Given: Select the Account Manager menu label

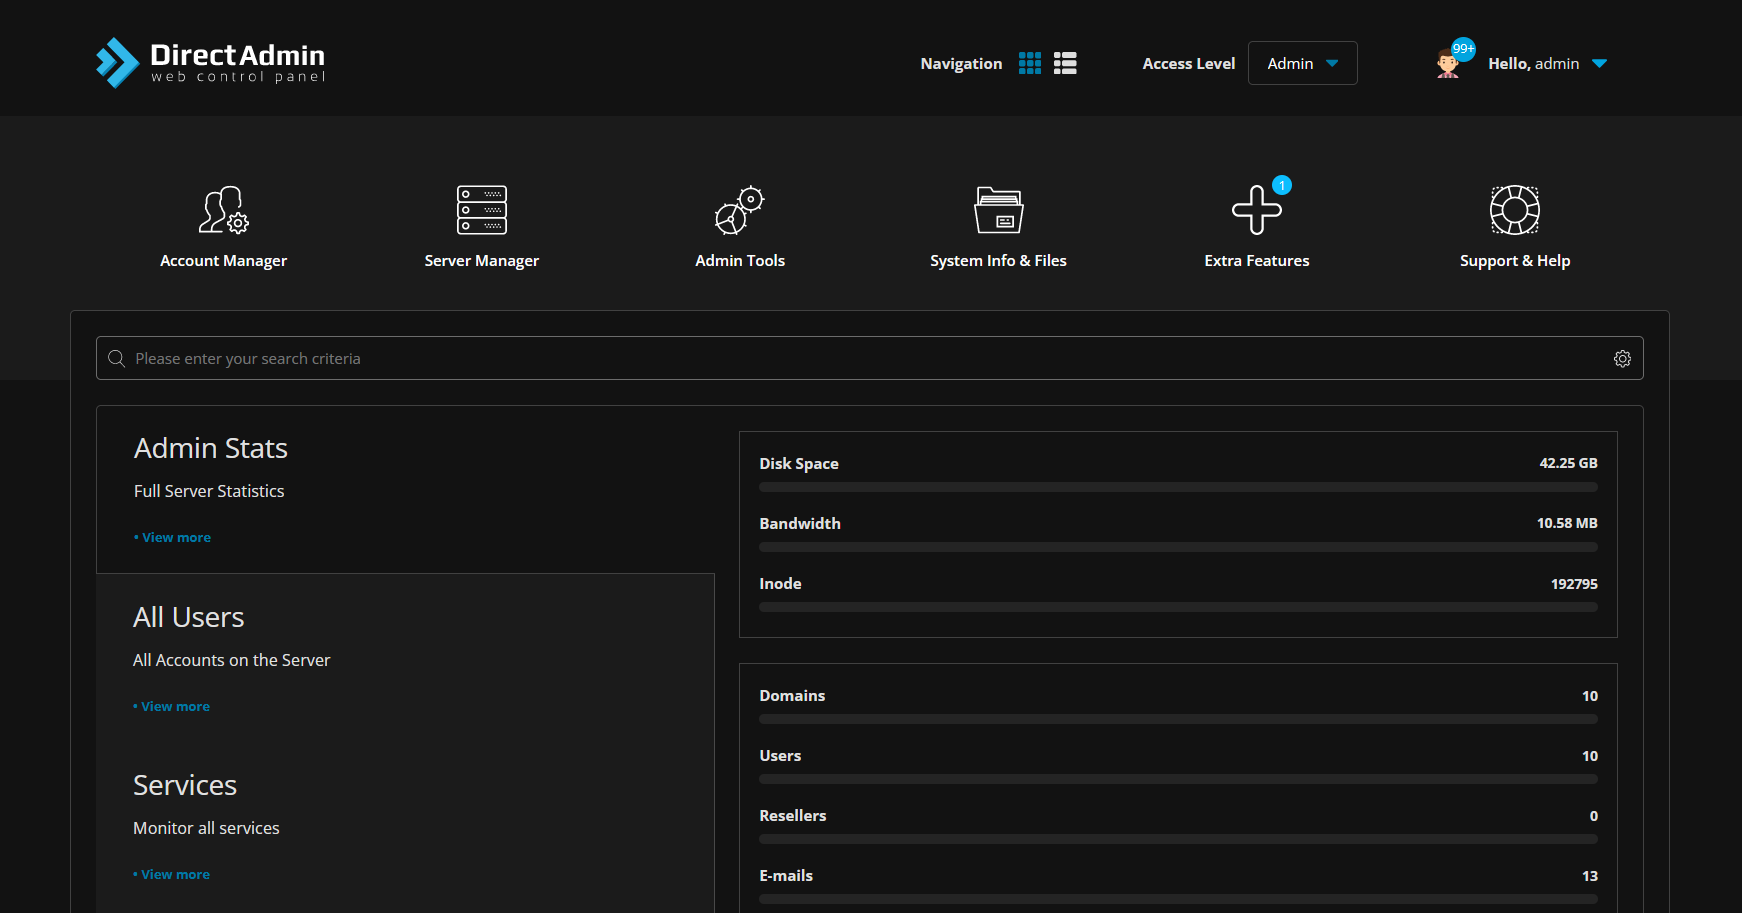Looking at the screenshot, I should pos(223,261).
